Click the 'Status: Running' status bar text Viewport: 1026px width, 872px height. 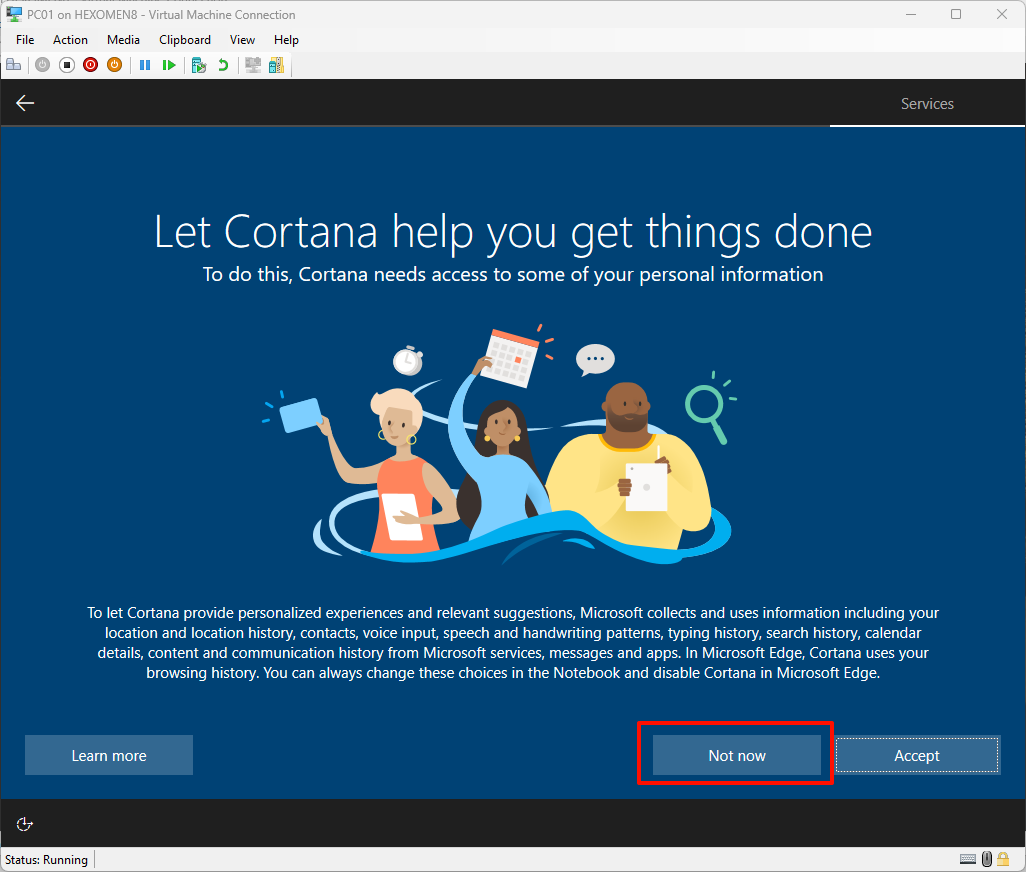[46, 860]
